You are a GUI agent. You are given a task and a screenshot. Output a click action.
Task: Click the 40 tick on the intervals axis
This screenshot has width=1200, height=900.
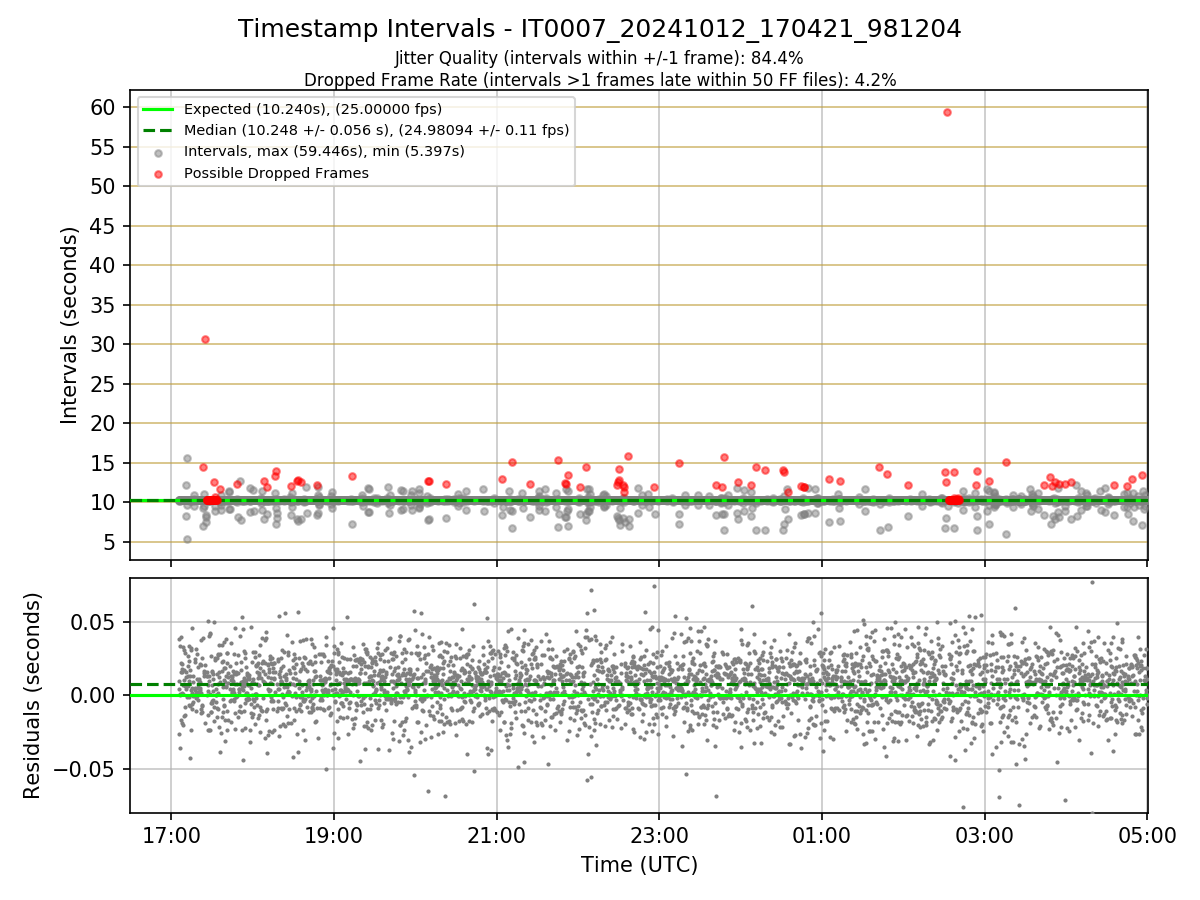click(x=105, y=265)
